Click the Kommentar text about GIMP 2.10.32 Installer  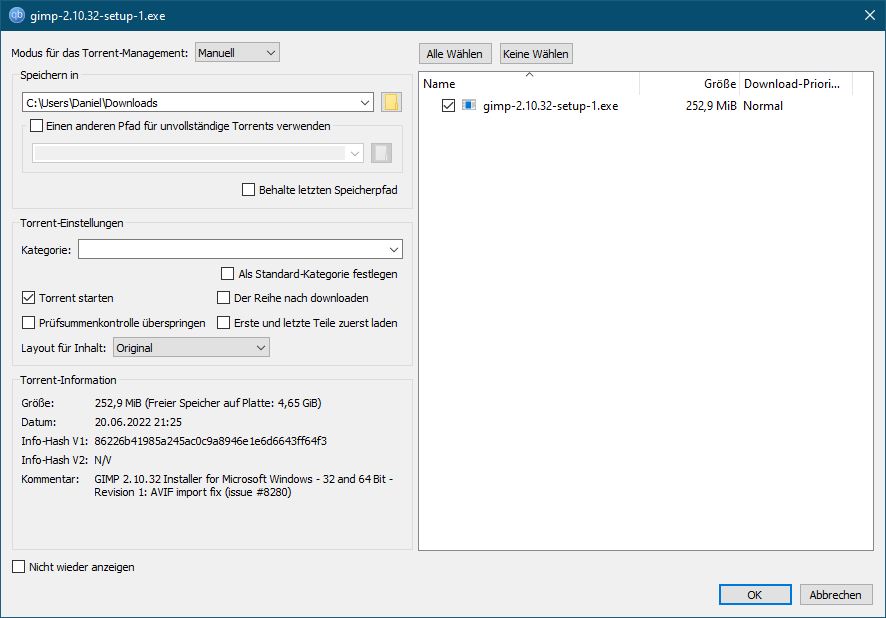[244, 485]
